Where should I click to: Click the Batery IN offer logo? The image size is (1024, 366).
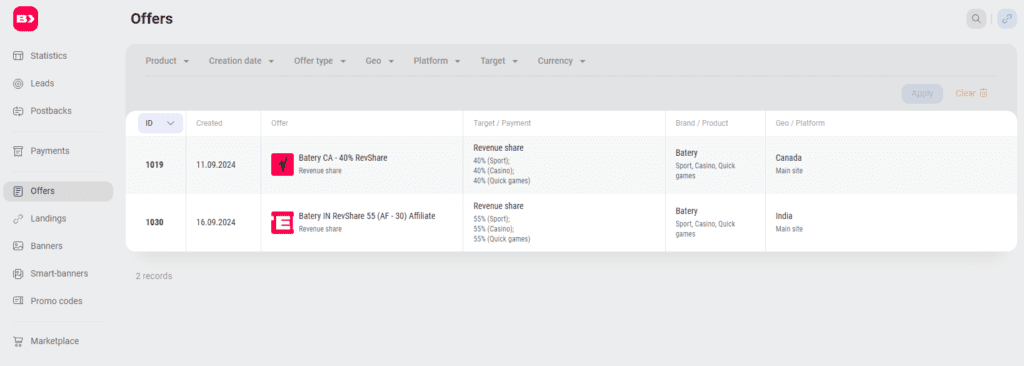tap(282, 222)
